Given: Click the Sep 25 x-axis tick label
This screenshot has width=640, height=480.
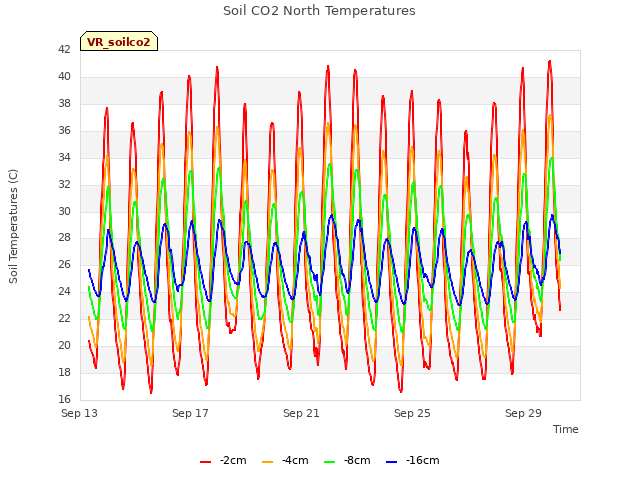Looking at the screenshot, I should point(412,413).
